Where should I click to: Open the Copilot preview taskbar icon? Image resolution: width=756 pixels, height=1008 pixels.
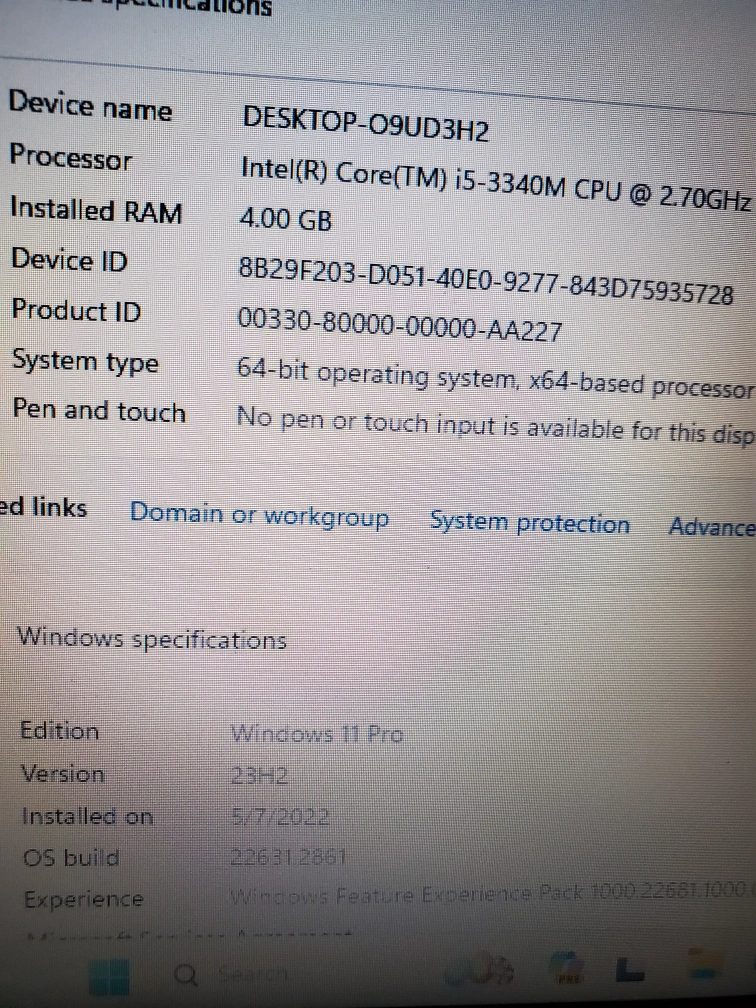tap(566, 969)
